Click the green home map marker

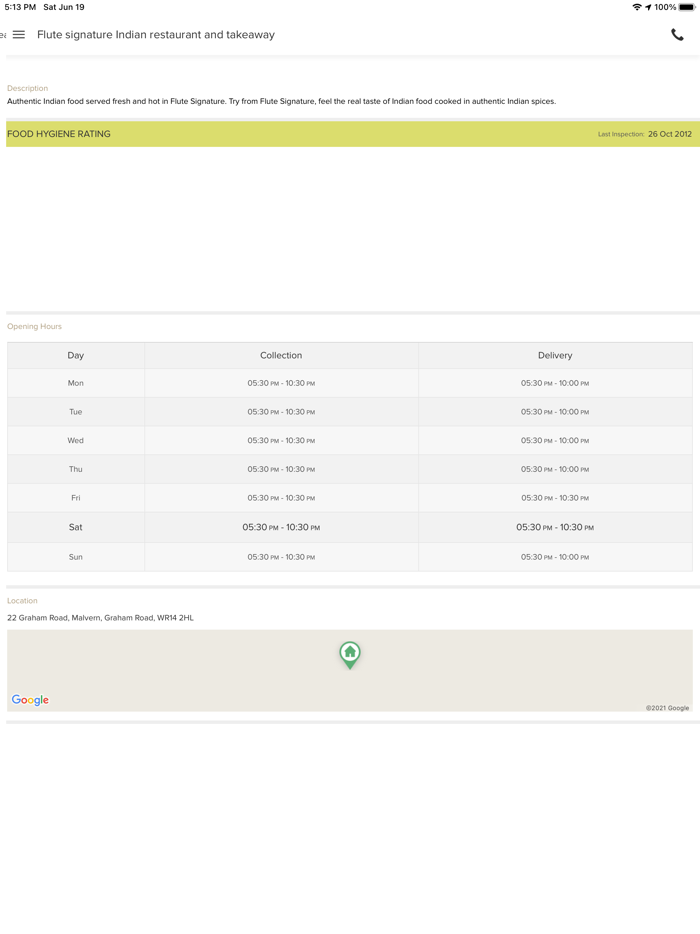[350, 655]
